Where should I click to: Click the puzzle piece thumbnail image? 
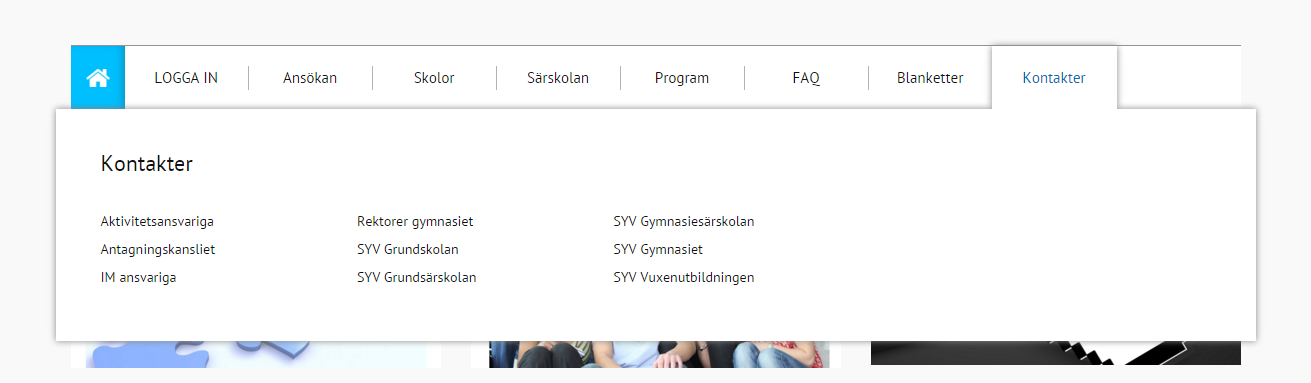(256, 354)
